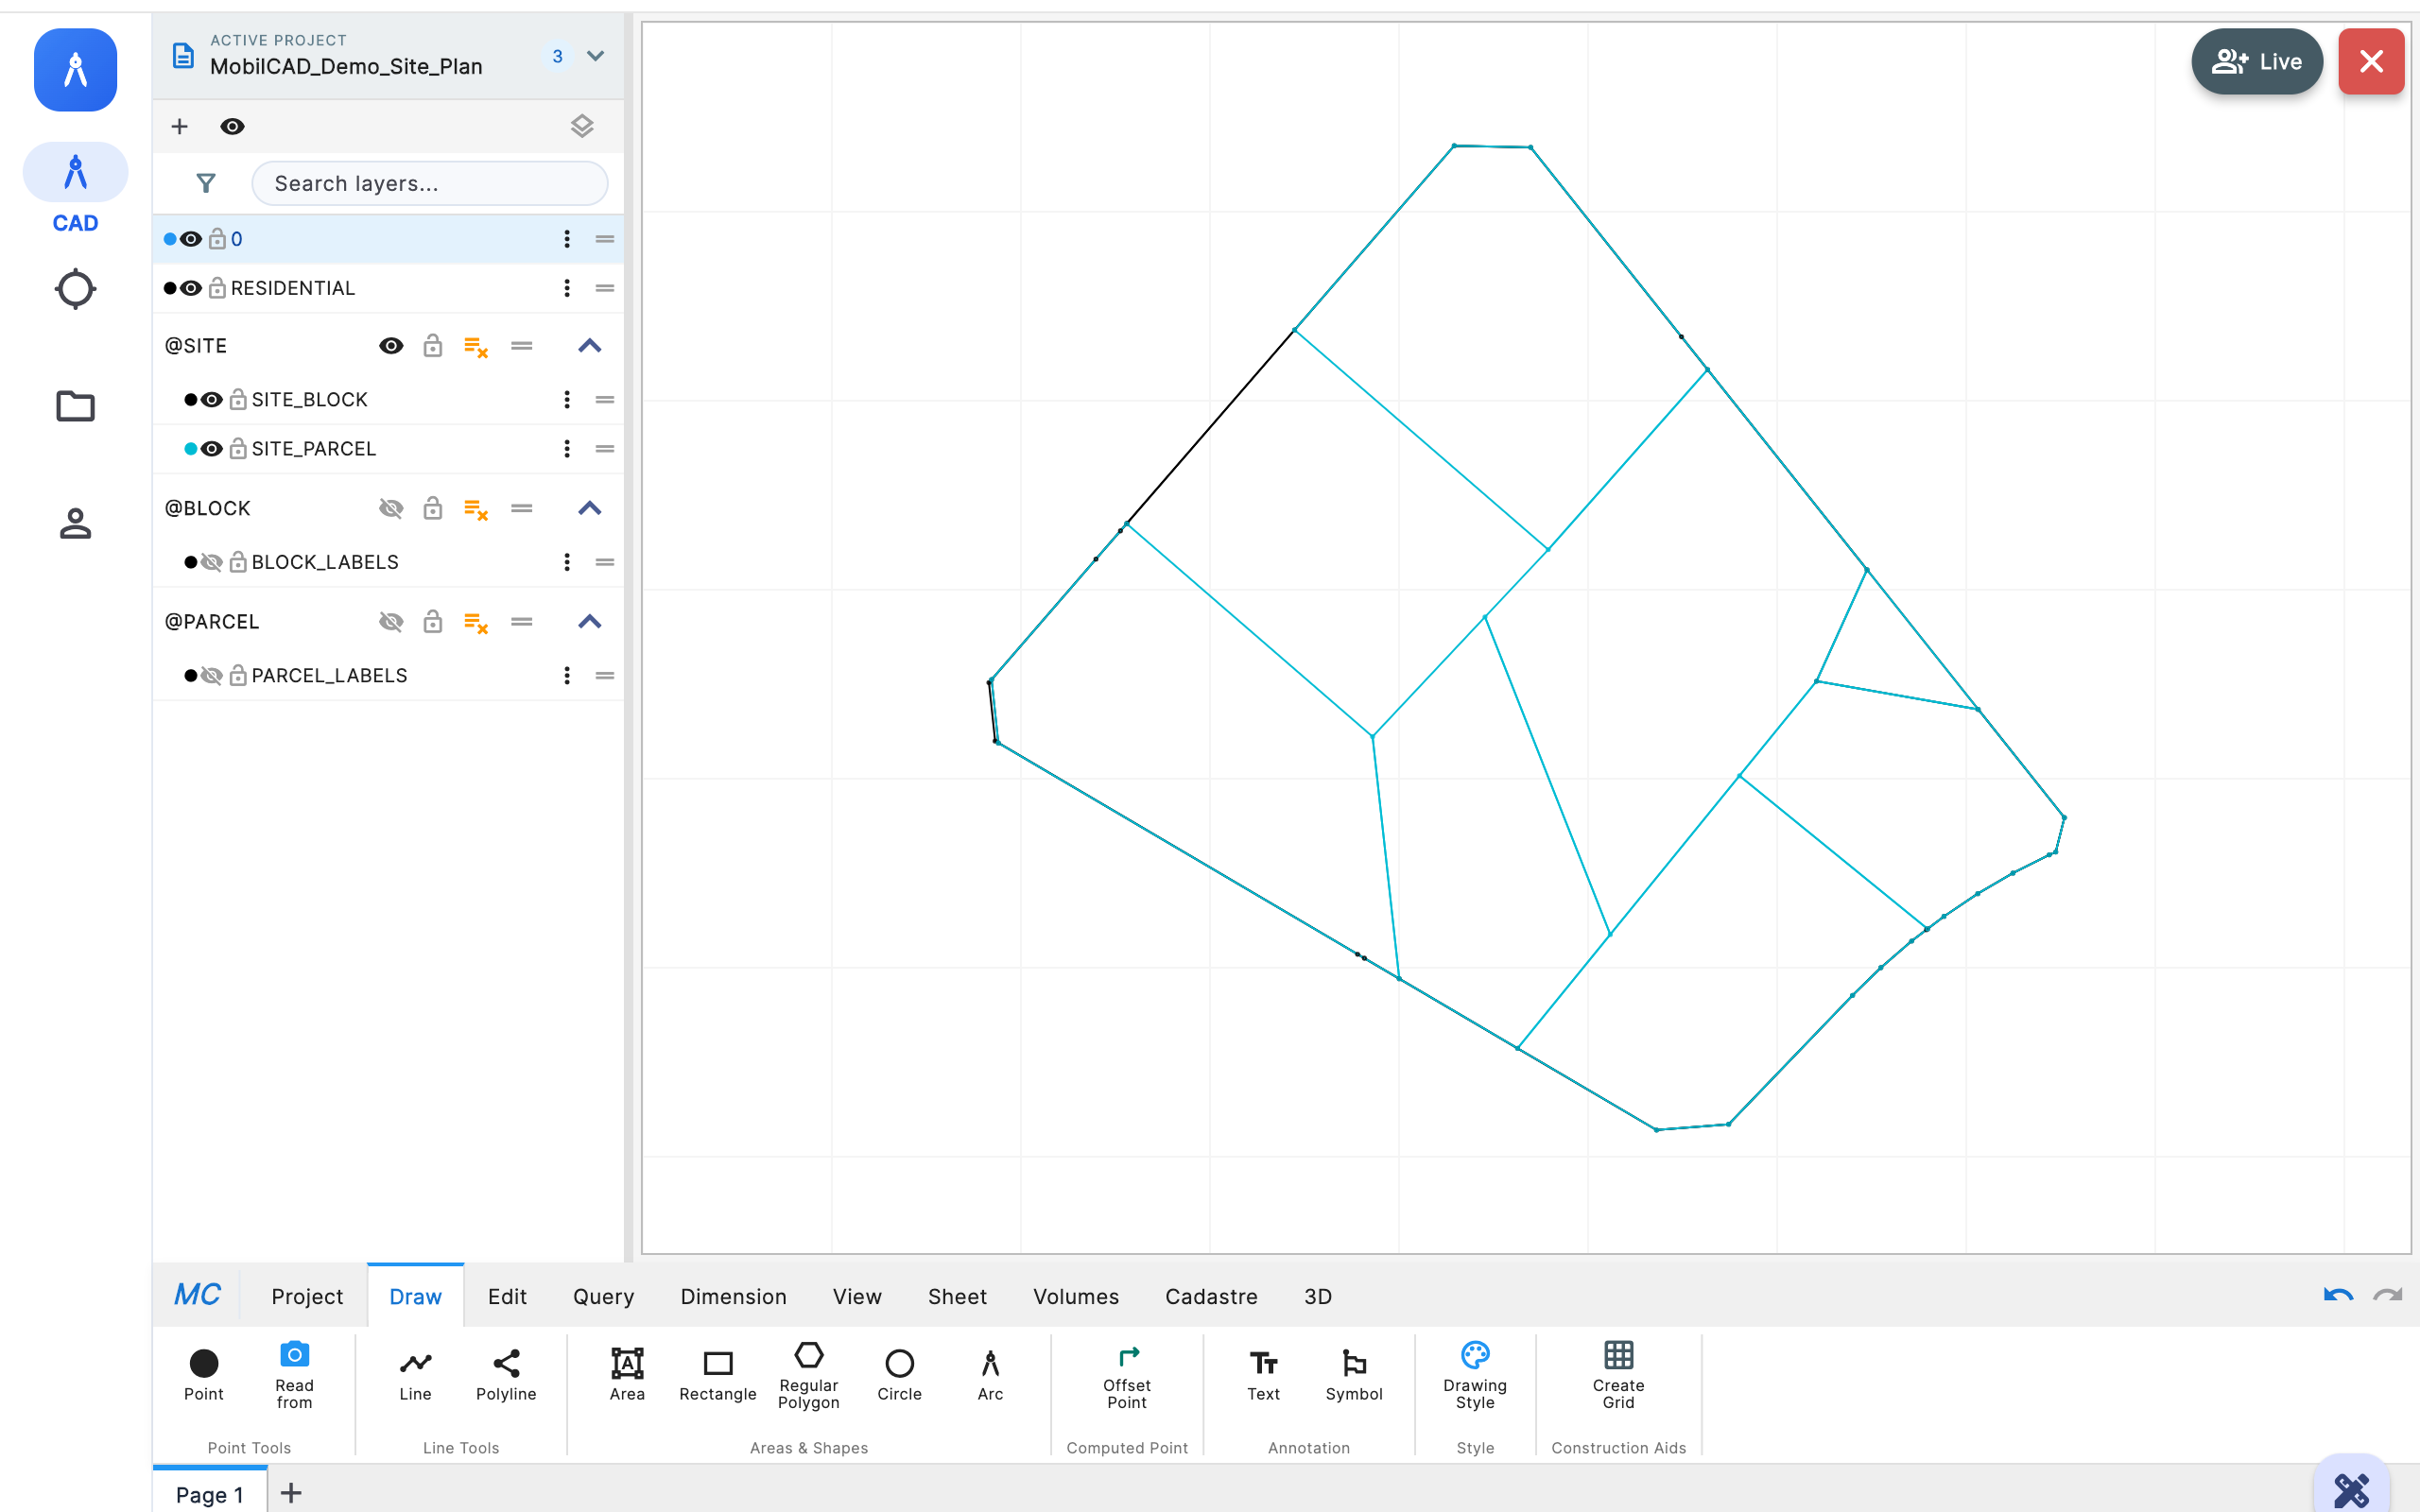2420x1512 pixels.
Task: Collapse the @PARCEL layer group
Action: (590, 622)
